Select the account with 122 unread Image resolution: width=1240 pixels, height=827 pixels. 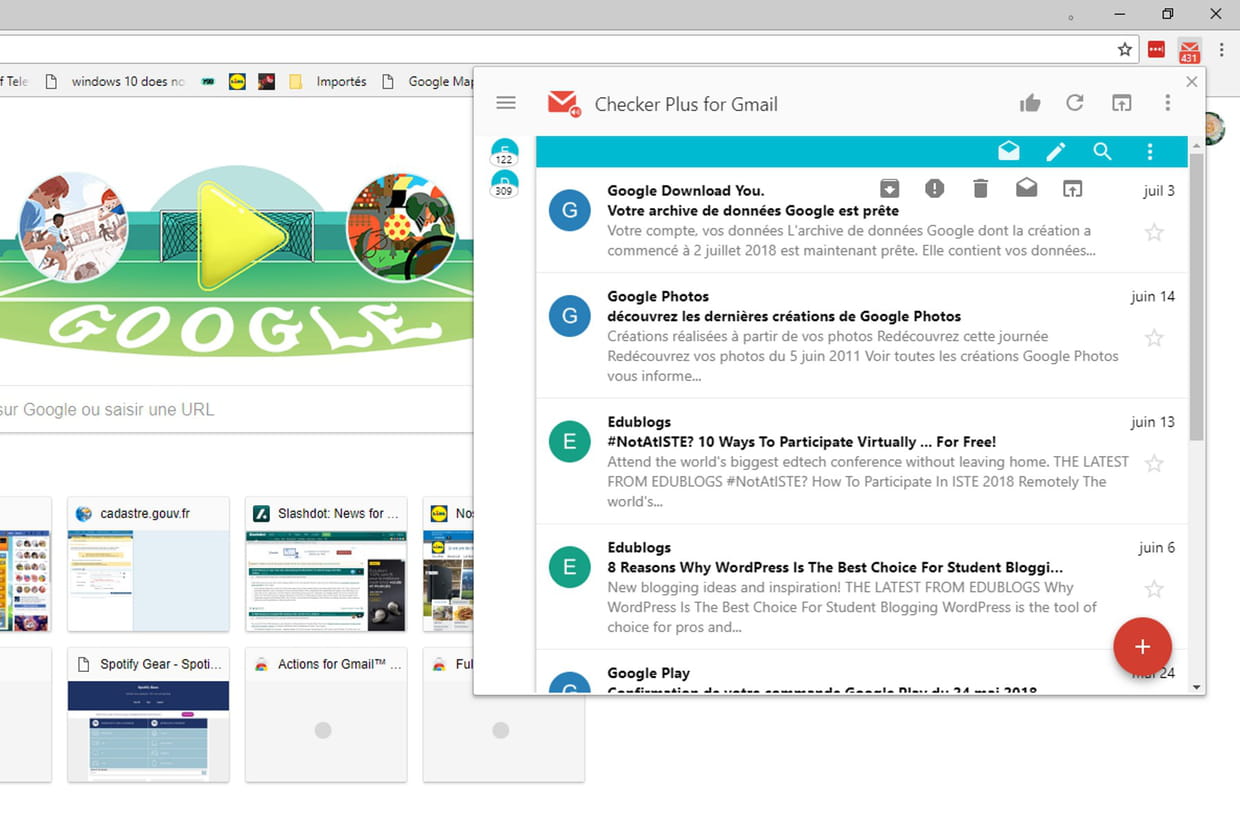[x=504, y=153]
